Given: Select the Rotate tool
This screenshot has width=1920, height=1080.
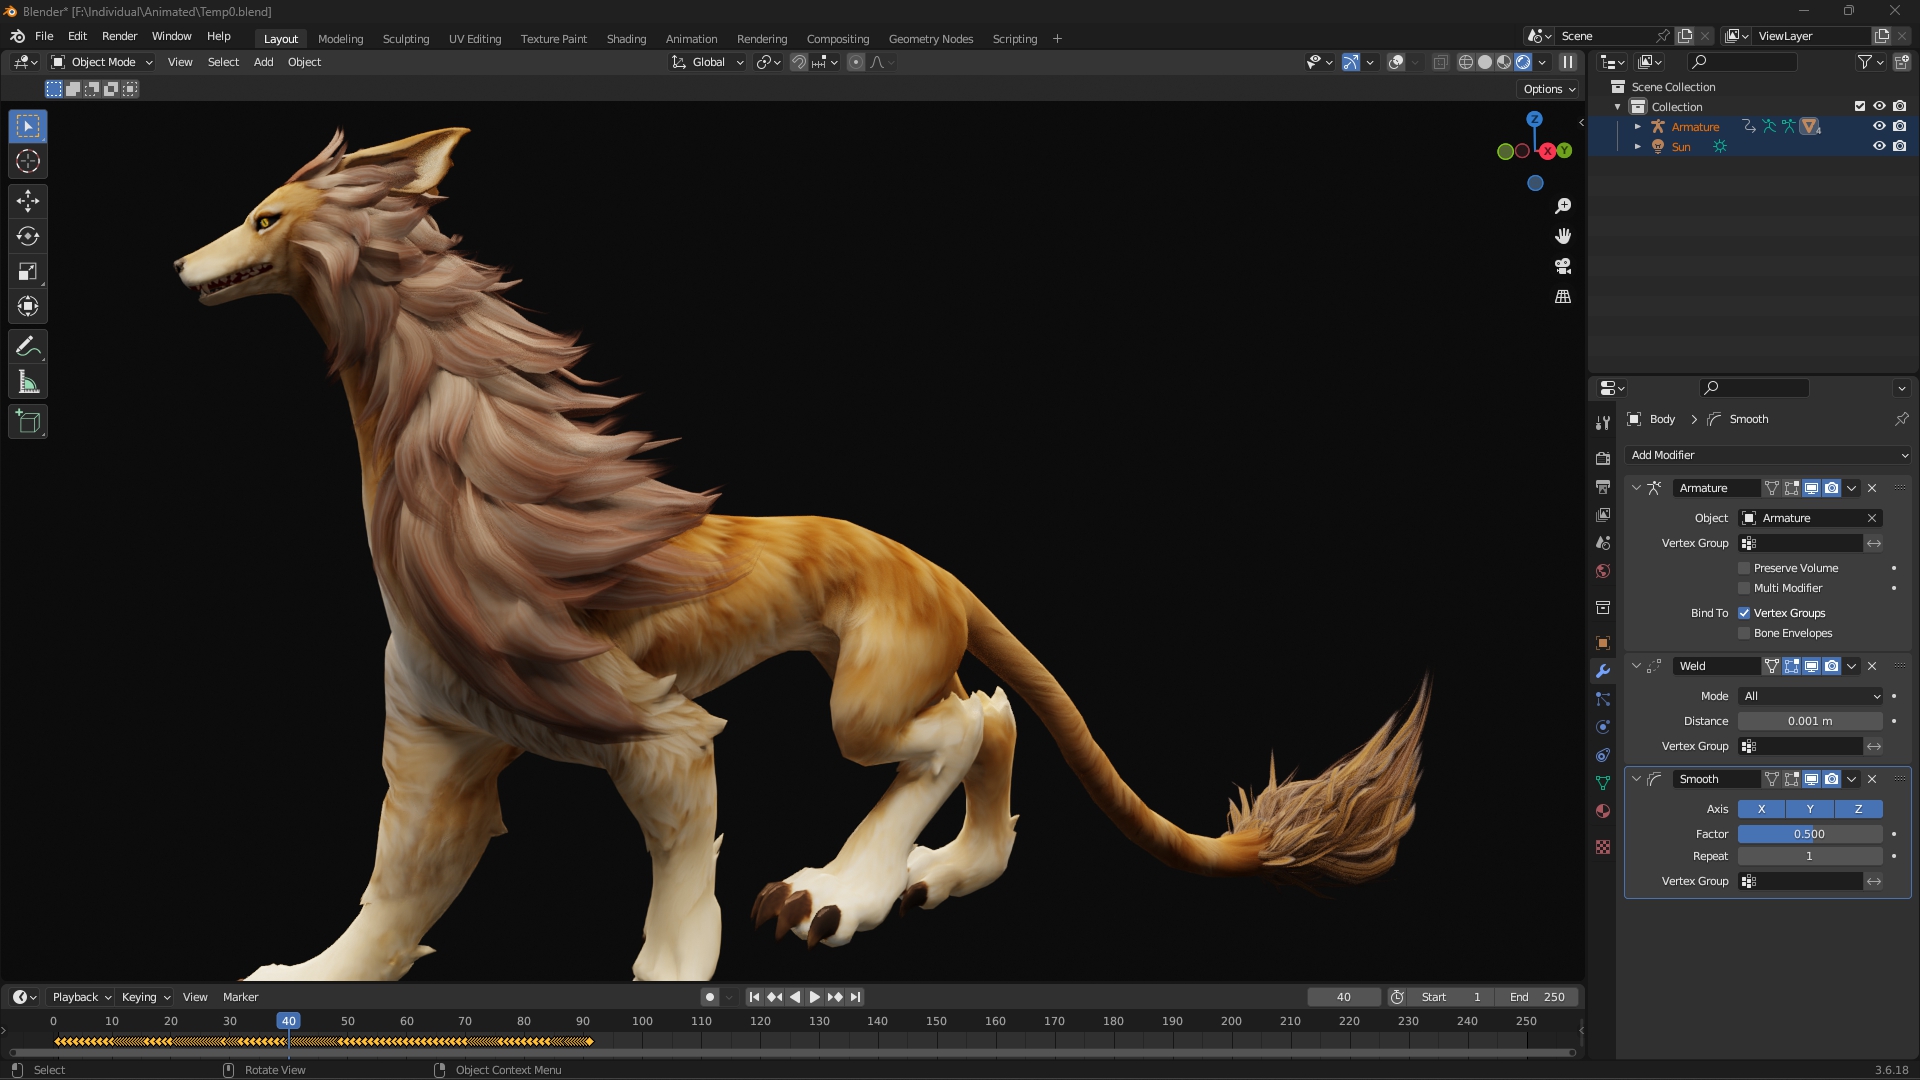Looking at the screenshot, I should coord(28,237).
